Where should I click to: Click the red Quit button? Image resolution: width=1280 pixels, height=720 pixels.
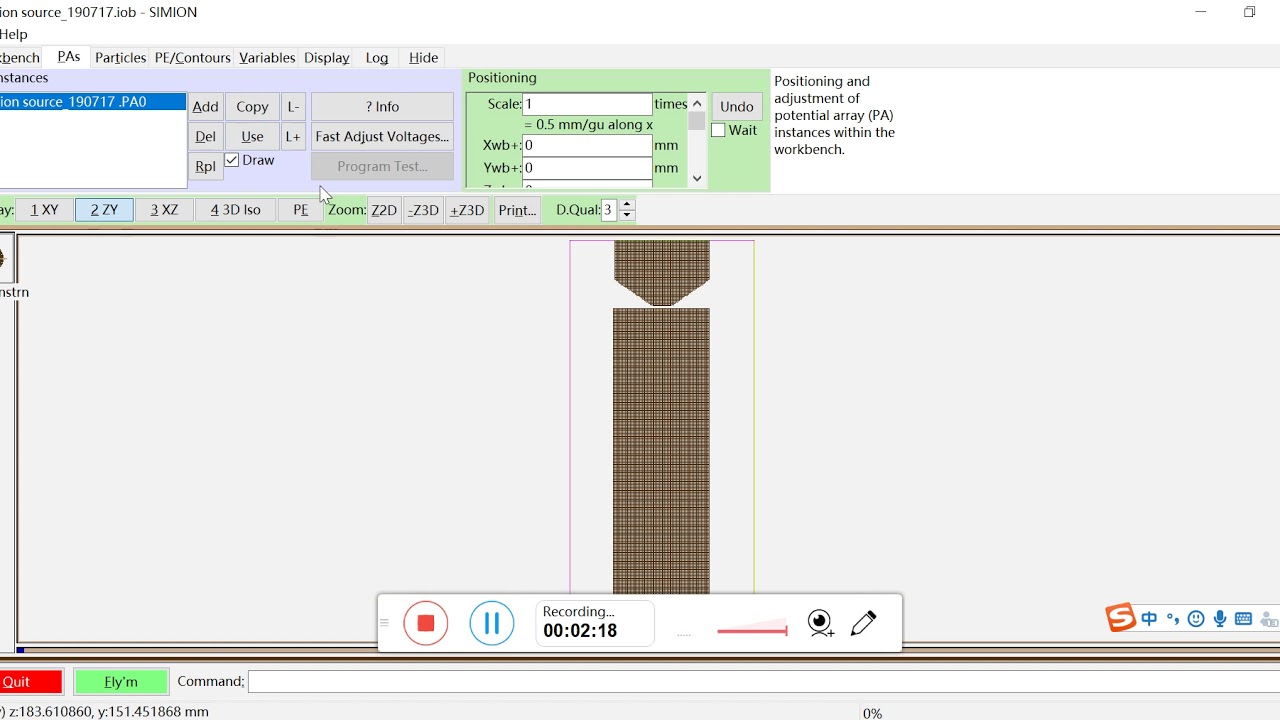click(x=30, y=682)
